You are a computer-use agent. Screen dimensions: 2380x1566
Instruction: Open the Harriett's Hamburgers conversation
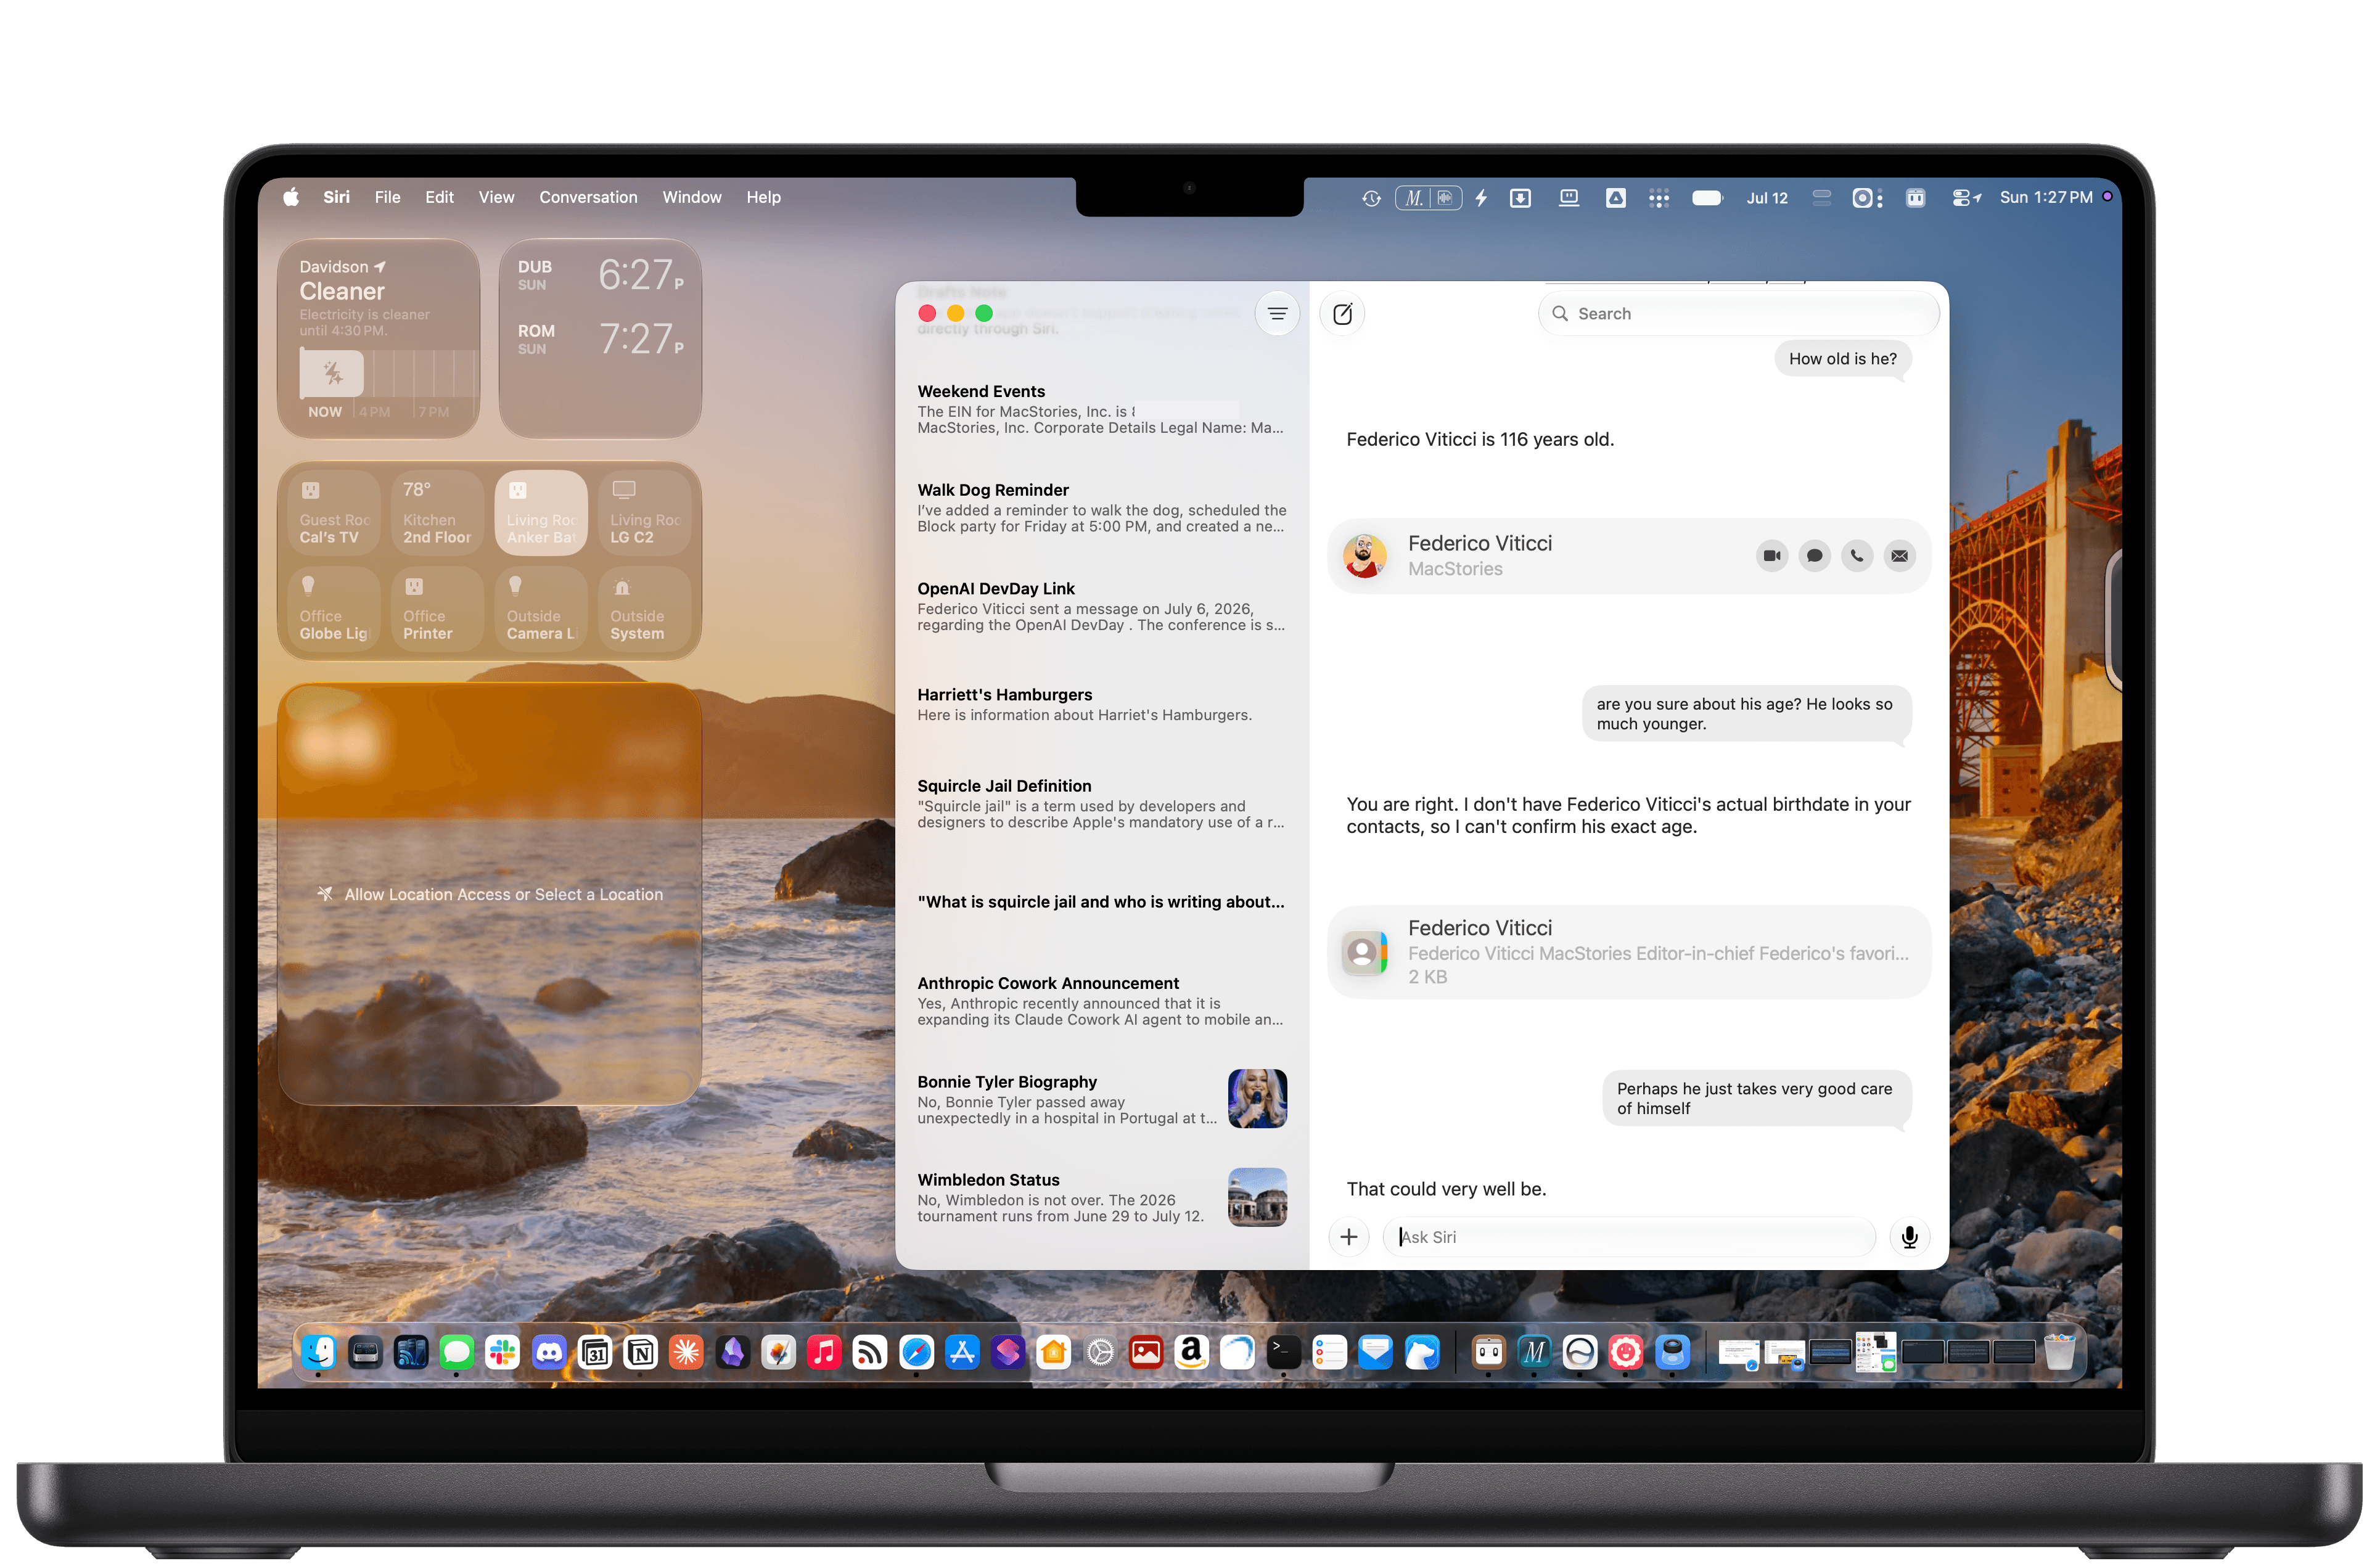(1101, 704)
